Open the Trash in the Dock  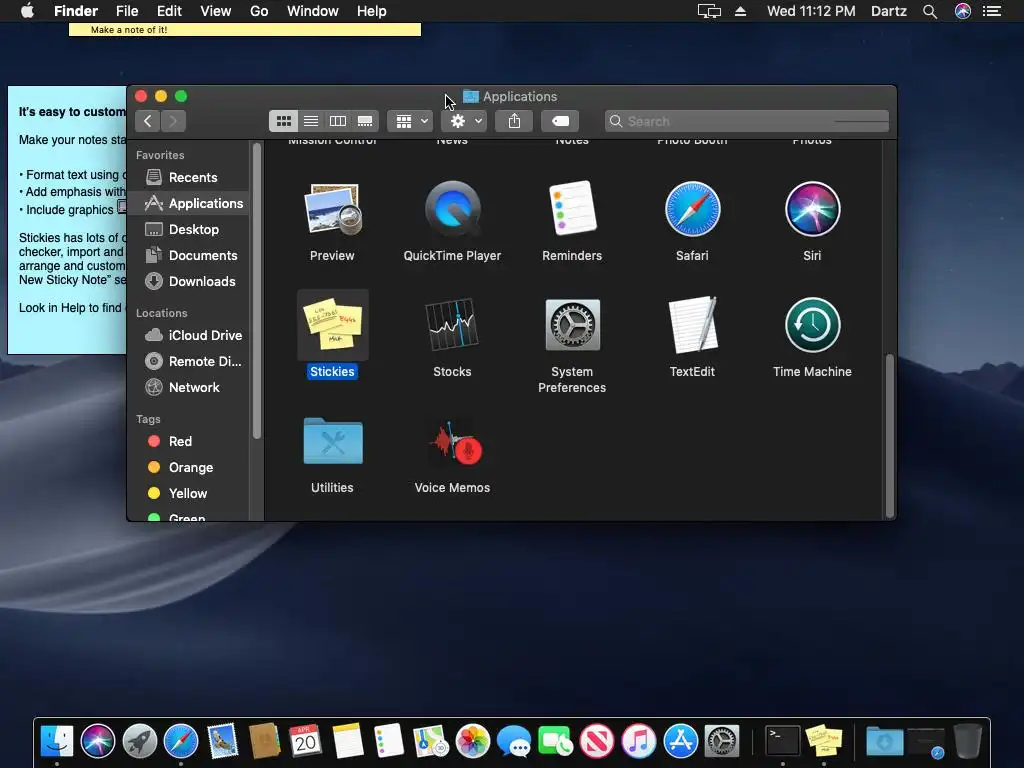[968, 741]
